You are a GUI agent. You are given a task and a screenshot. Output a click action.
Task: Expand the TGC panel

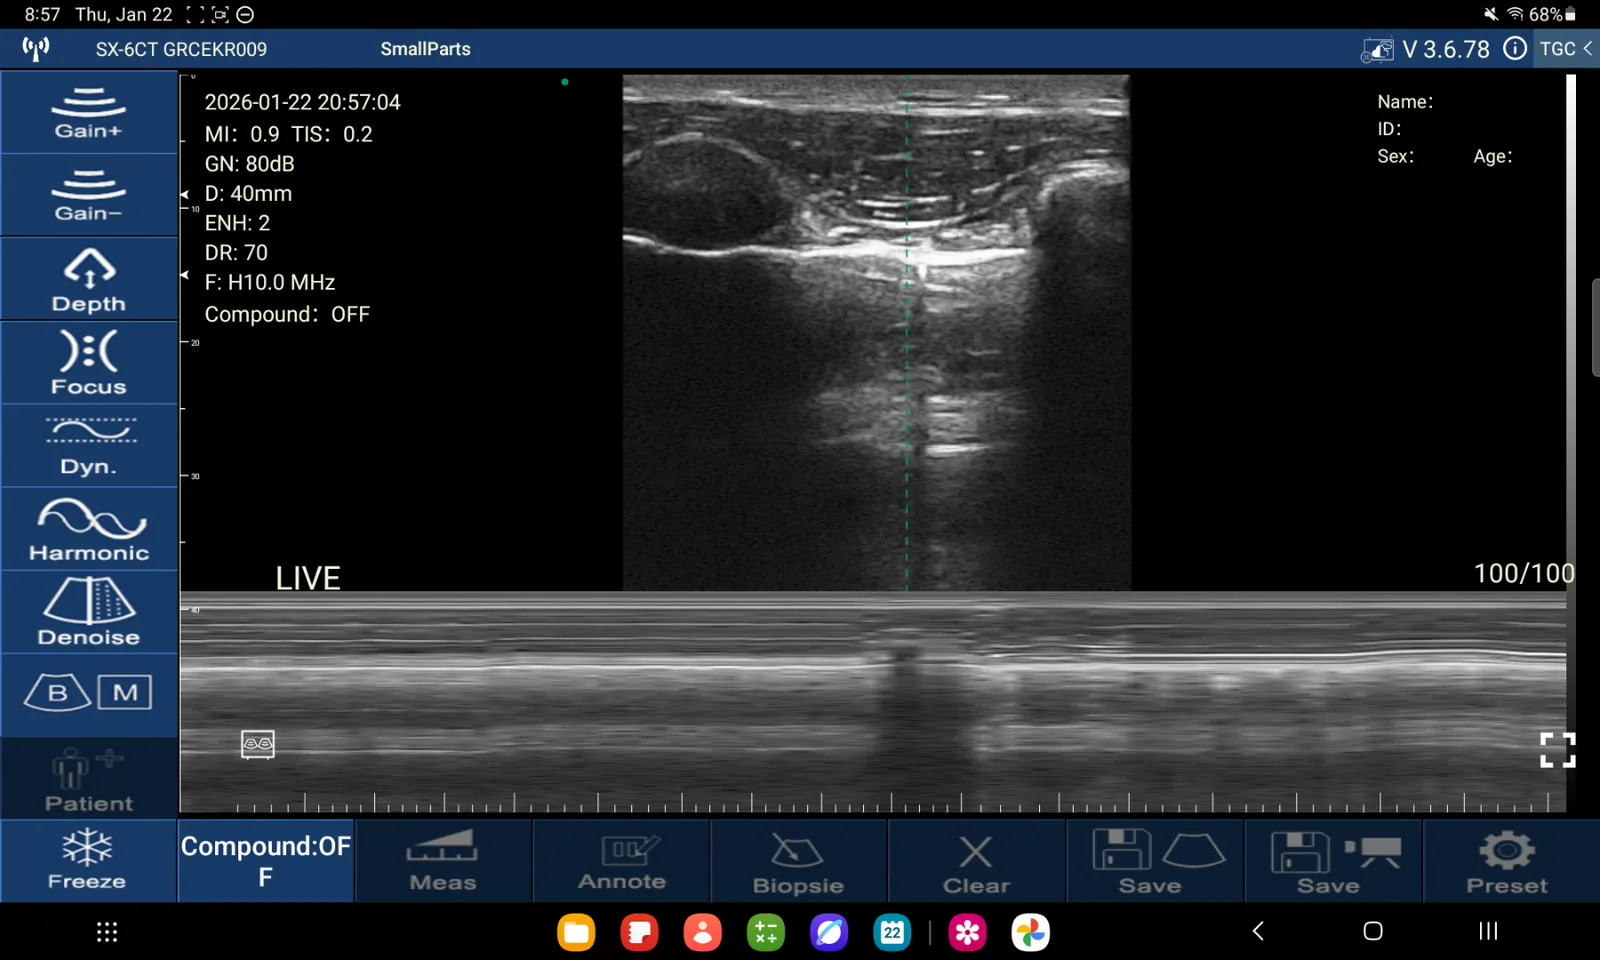1566,49
